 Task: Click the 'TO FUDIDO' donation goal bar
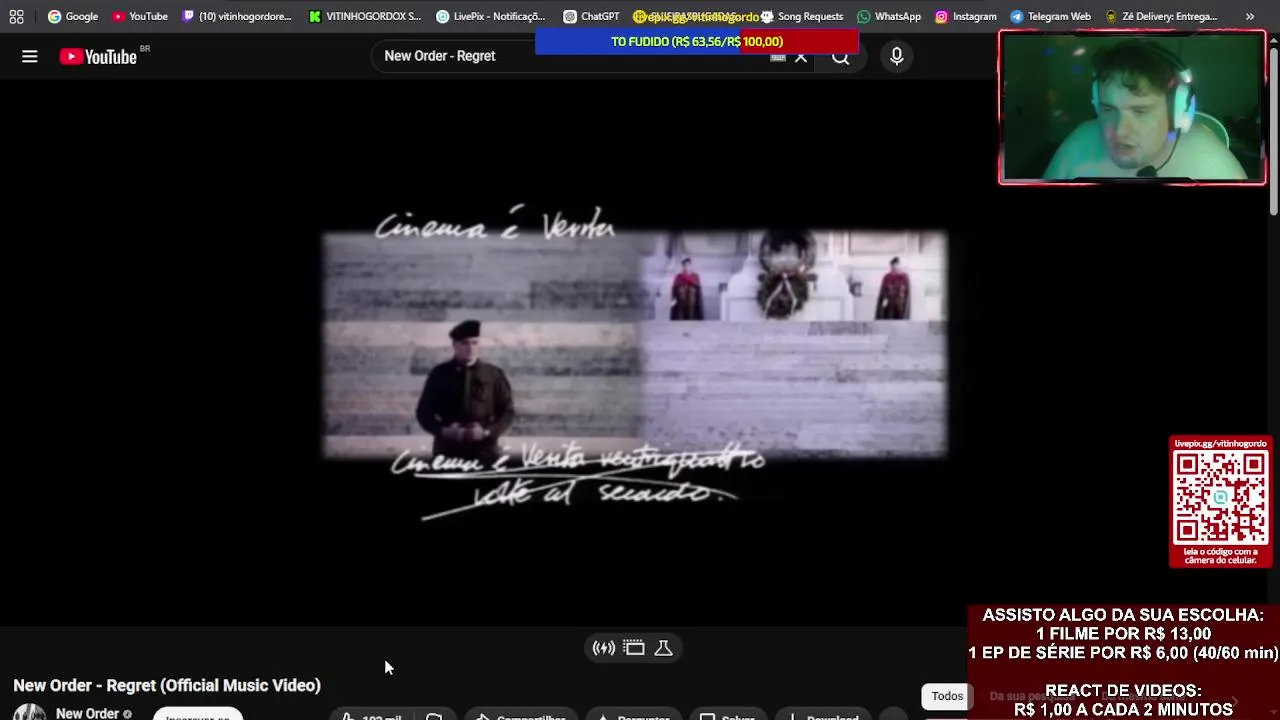[x=697, y=42]
